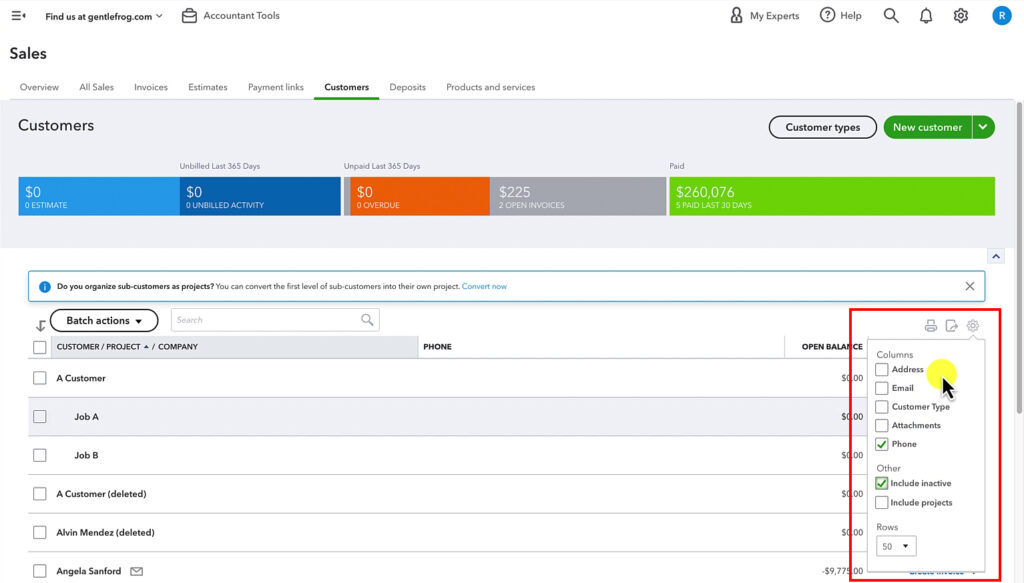Open the Rows count dropdown
This screenshot has width=1024, height=583.
pyautogui.click(x=895, y=546)
